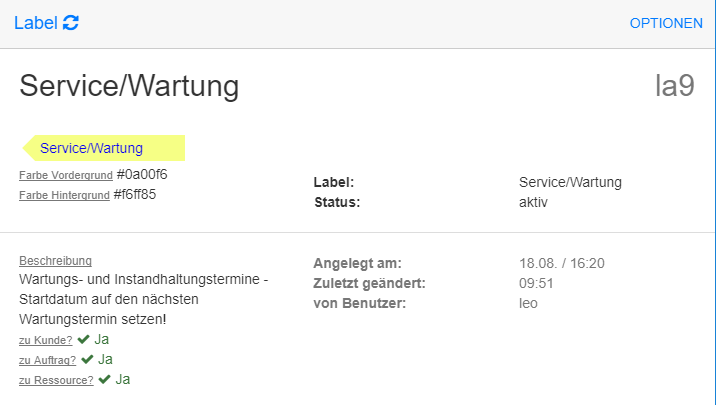Go back via the Label header link
Image resolution: width=716 pixels, height=405 pixels.
pyautogui.click(x=35, y=23)
